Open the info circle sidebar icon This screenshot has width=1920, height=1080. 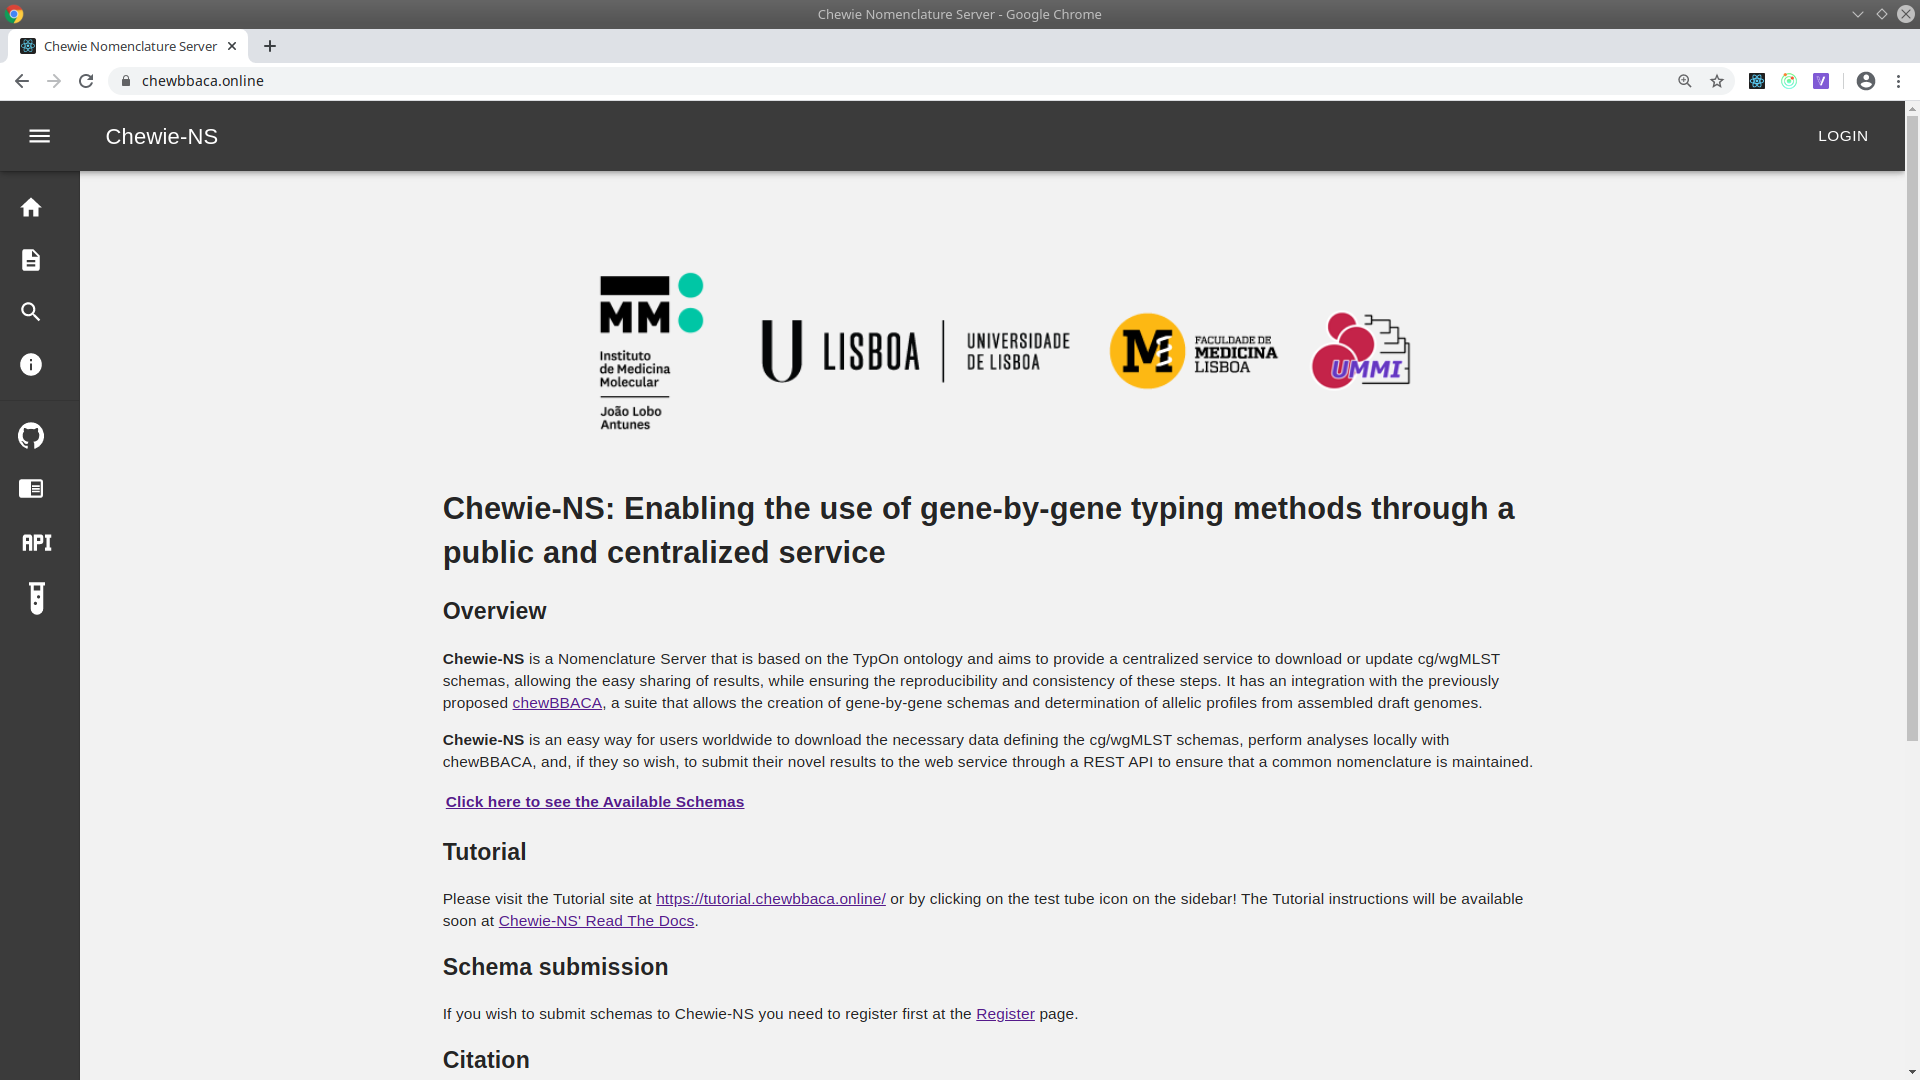(31, 365)
